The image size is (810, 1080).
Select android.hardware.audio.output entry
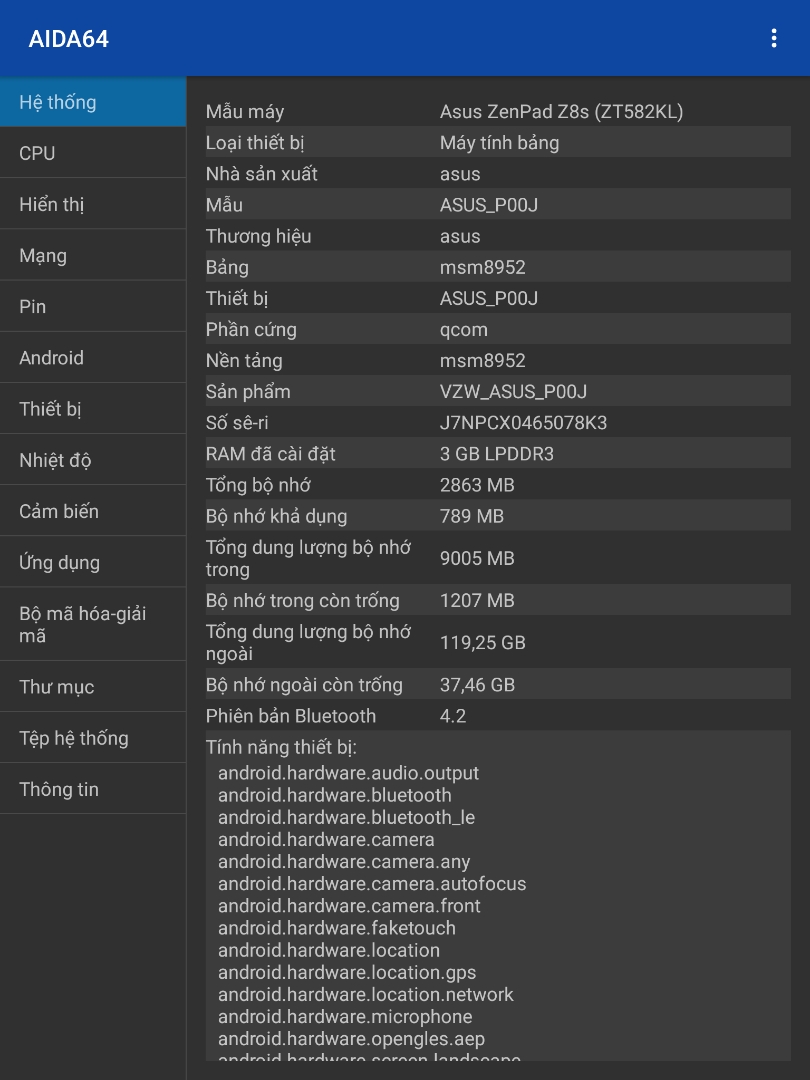pyautogui.click(x=348, y=773)
